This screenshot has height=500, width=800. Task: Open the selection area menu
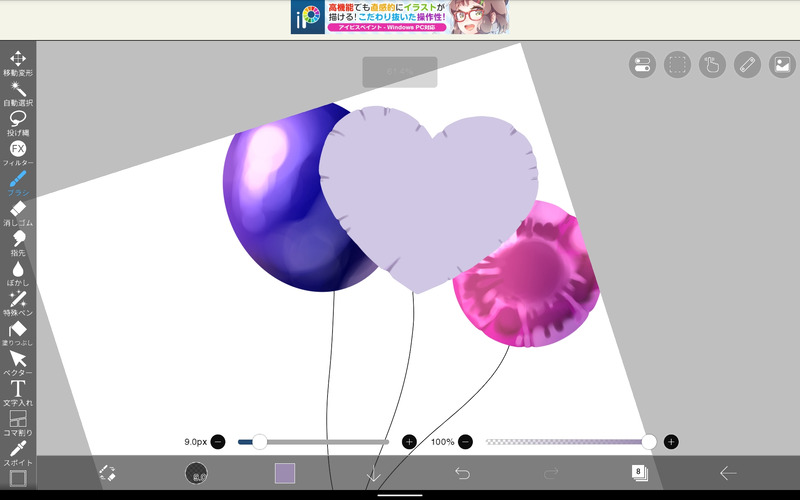677,65
